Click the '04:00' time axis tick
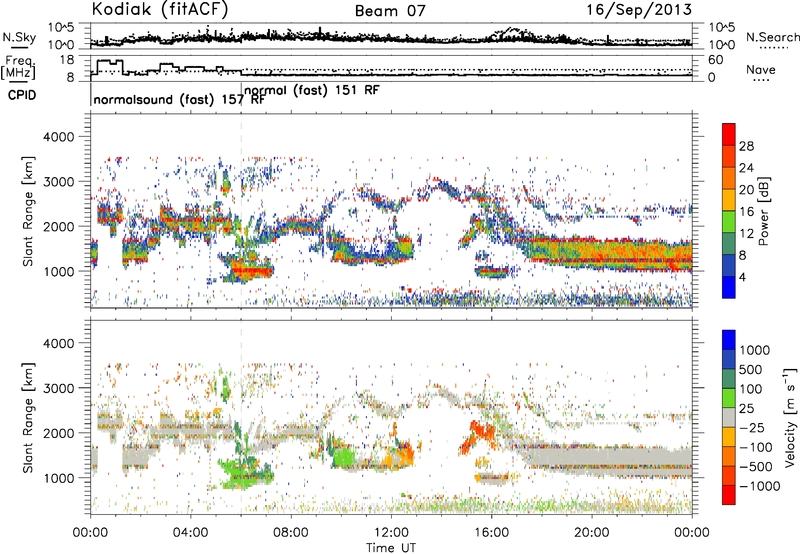The height and width of the screenshot is (554, 800). coord(190,533)
